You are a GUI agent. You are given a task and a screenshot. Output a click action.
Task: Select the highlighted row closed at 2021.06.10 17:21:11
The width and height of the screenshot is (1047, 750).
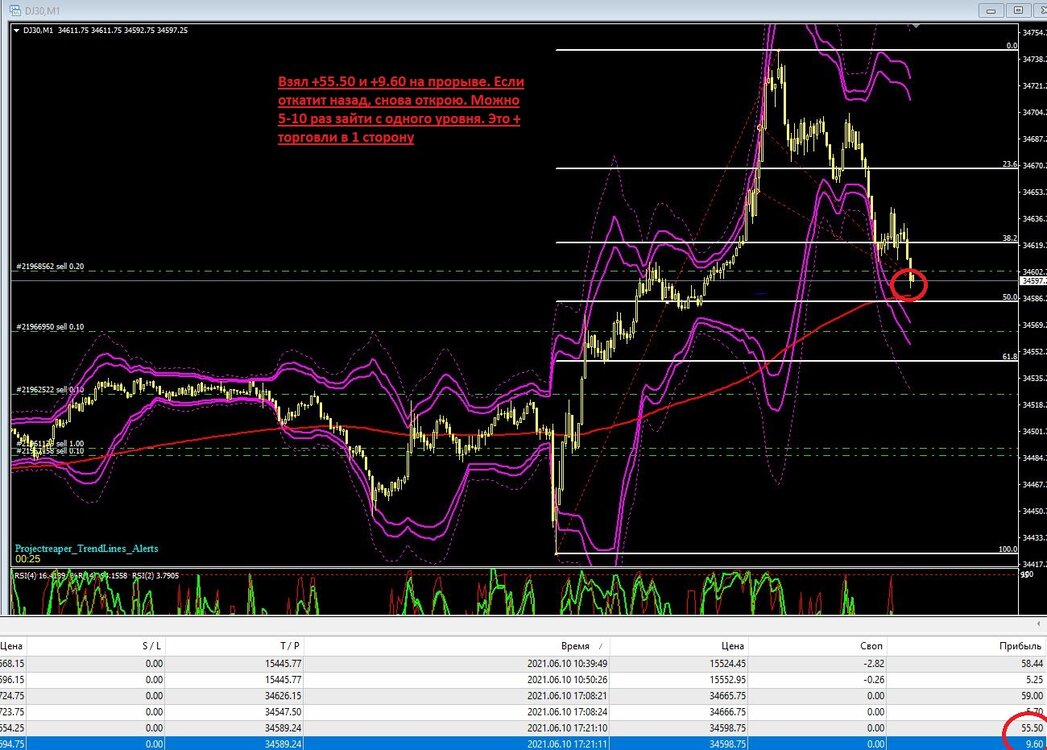pyautogui.click(x=524, y=743)
